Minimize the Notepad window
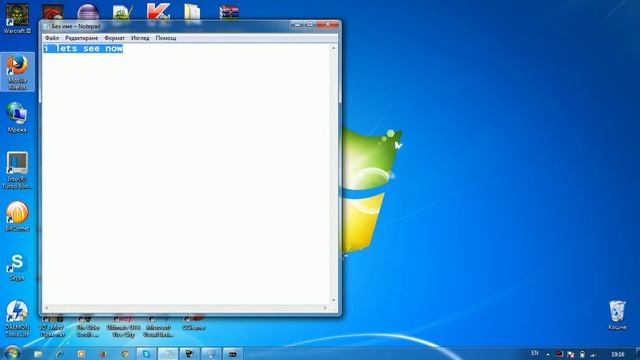 click(x=297, y=24)
